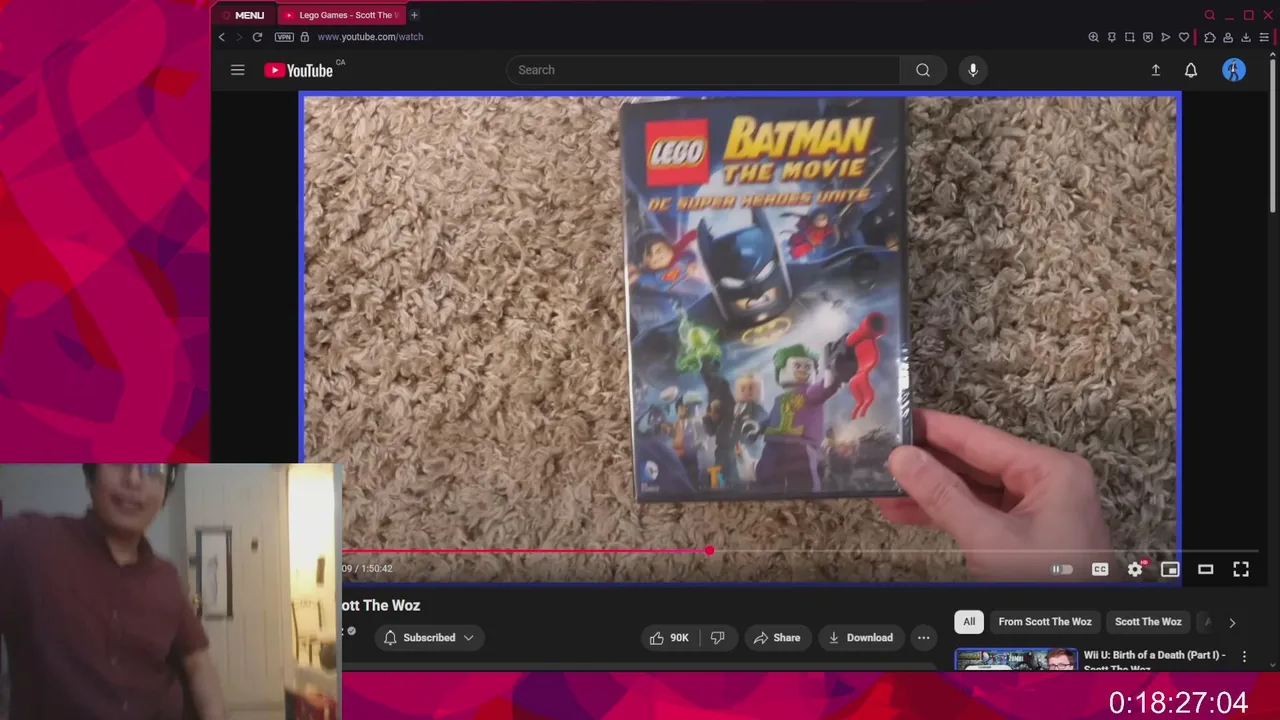
Task: Open the easy setup sliders icon
Action: (1264, 37)
